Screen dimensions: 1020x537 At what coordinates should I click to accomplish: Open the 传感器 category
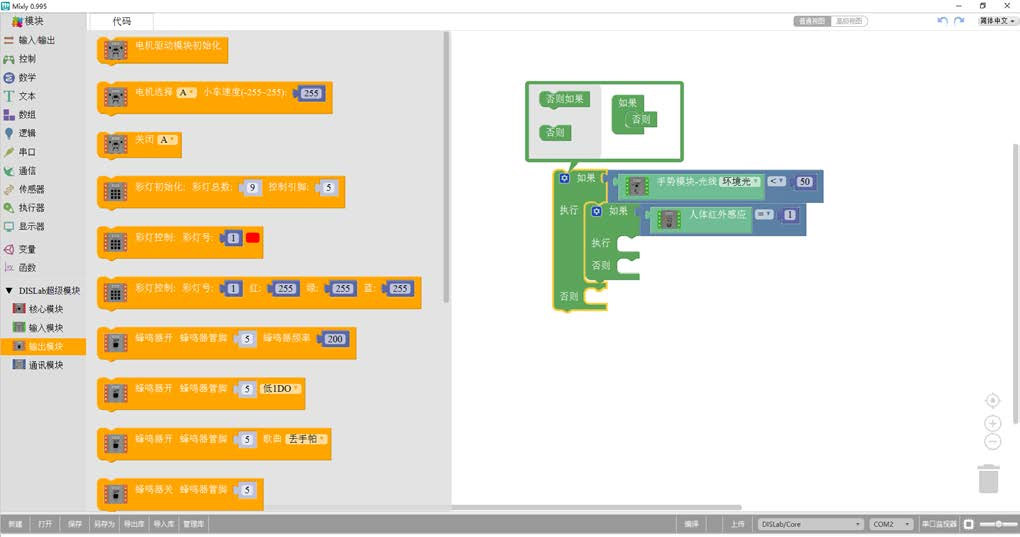coord(32,189)
